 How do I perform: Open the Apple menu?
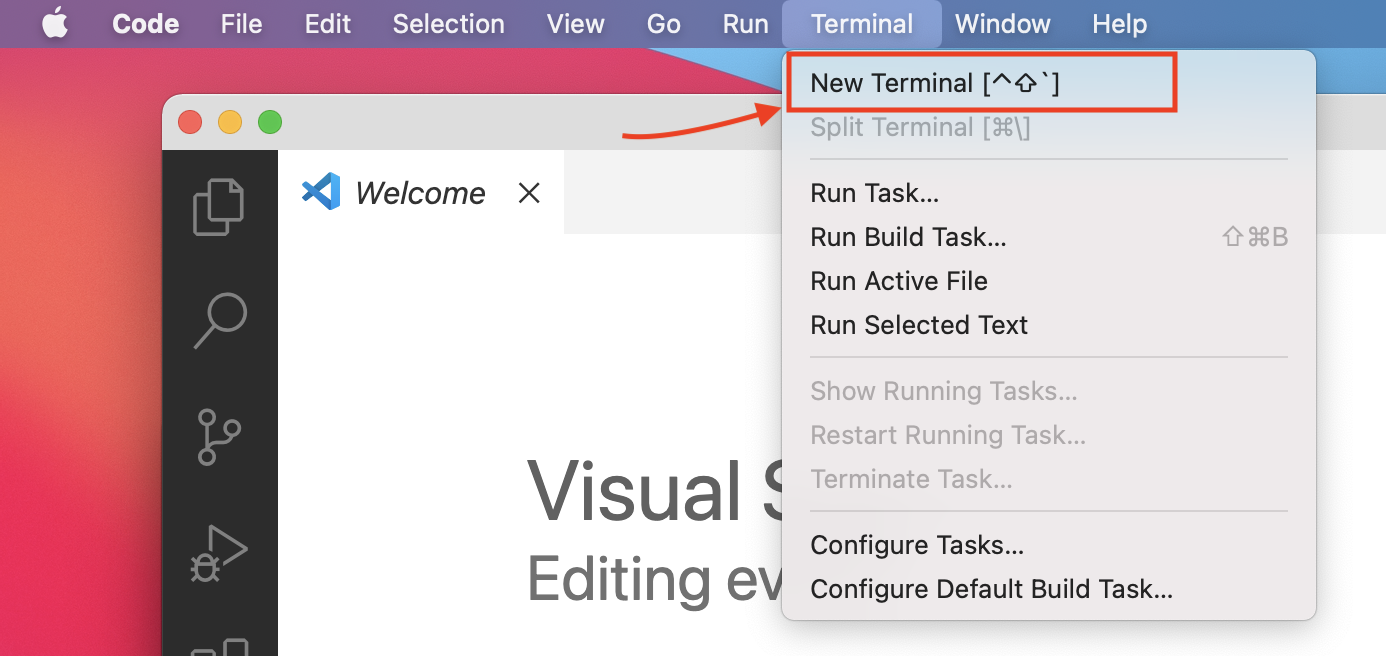point(55,24)
